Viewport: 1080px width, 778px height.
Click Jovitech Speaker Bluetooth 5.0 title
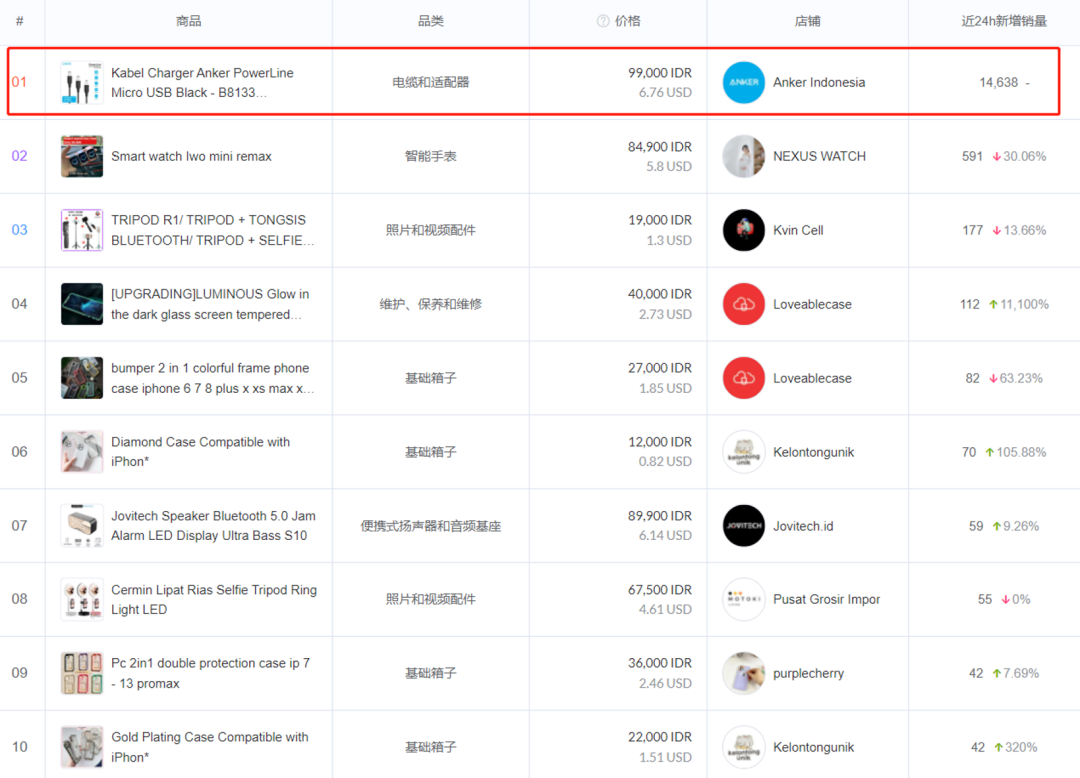point(214,525)
